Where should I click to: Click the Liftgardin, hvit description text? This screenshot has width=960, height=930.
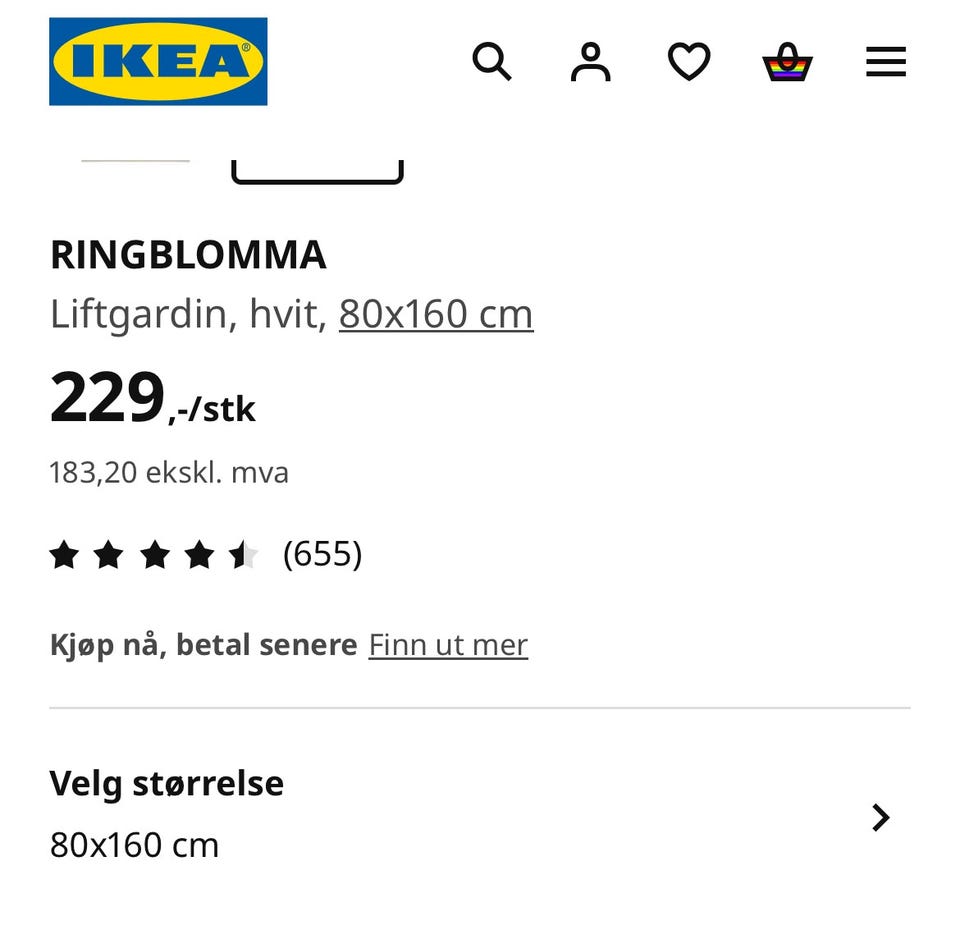pyautogui.click(x=188, y=314)
